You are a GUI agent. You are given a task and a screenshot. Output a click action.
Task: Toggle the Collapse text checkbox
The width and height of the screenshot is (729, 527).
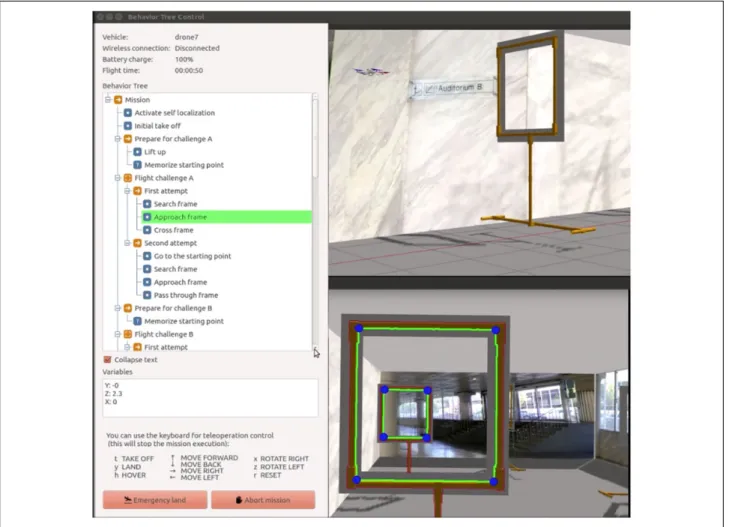click(107, 359)
